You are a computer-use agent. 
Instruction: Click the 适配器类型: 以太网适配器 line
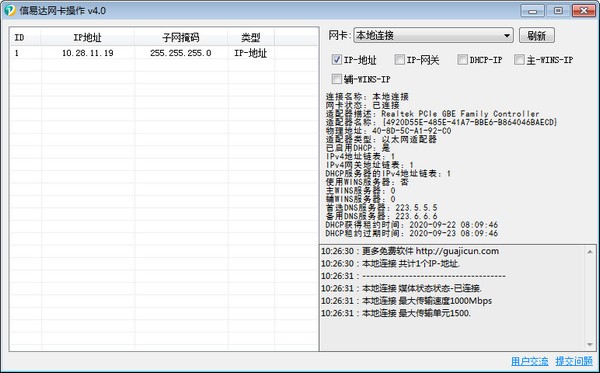pyautogui.click(x=381, y=139)
